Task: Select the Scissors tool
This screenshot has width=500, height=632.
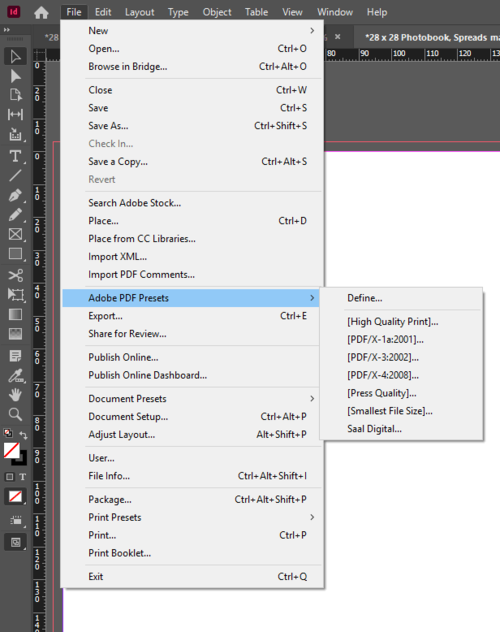Action: pos(15,275)
